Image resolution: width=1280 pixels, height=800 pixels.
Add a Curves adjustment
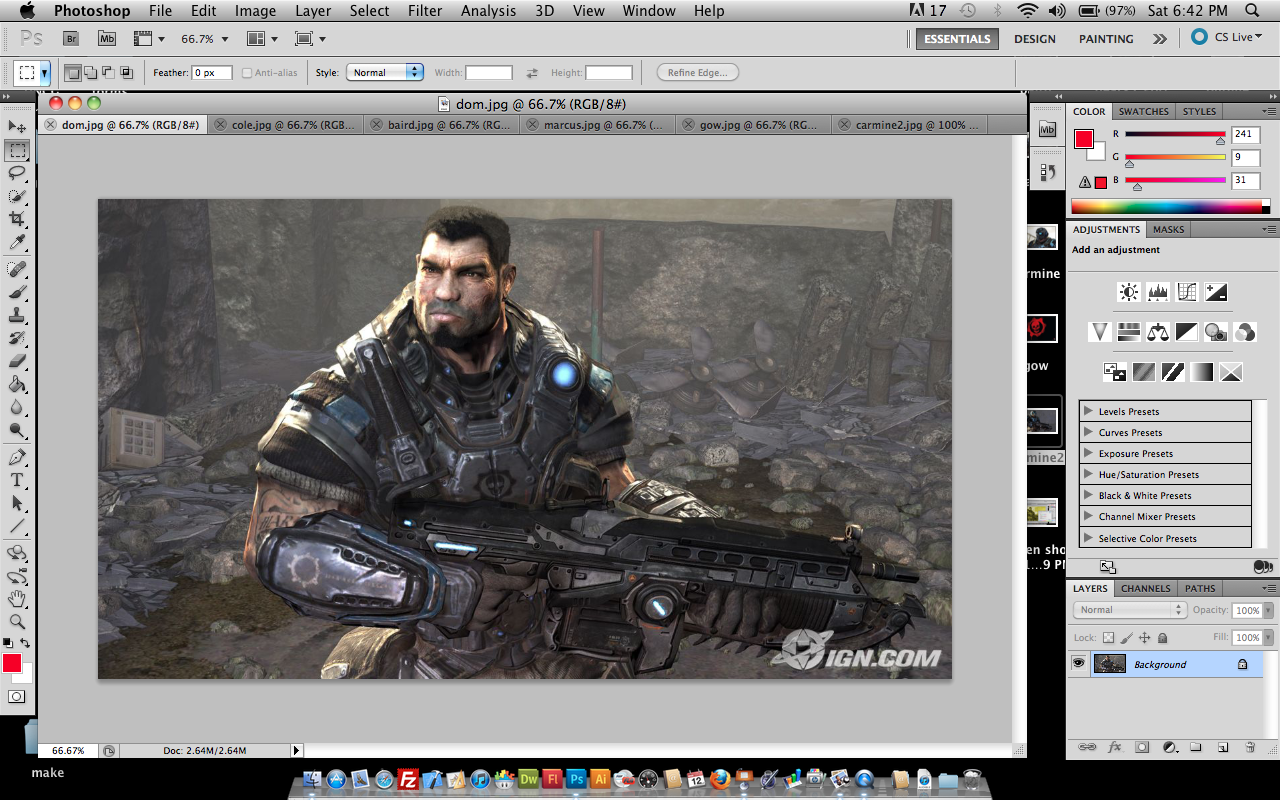(1187, 292)
